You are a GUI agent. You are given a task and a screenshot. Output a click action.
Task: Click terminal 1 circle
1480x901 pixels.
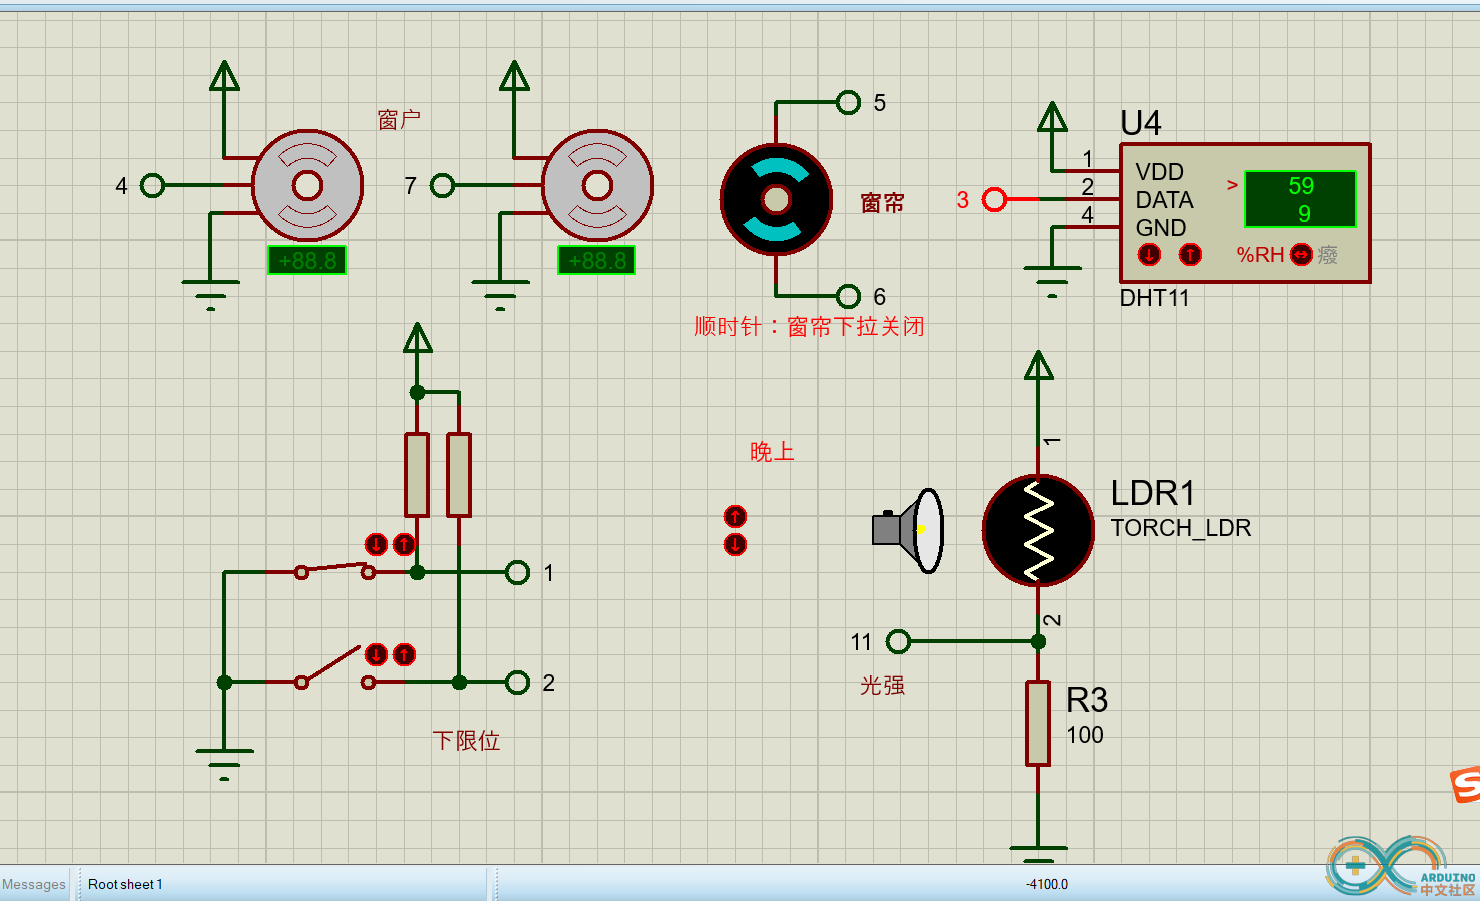[517, 572]
